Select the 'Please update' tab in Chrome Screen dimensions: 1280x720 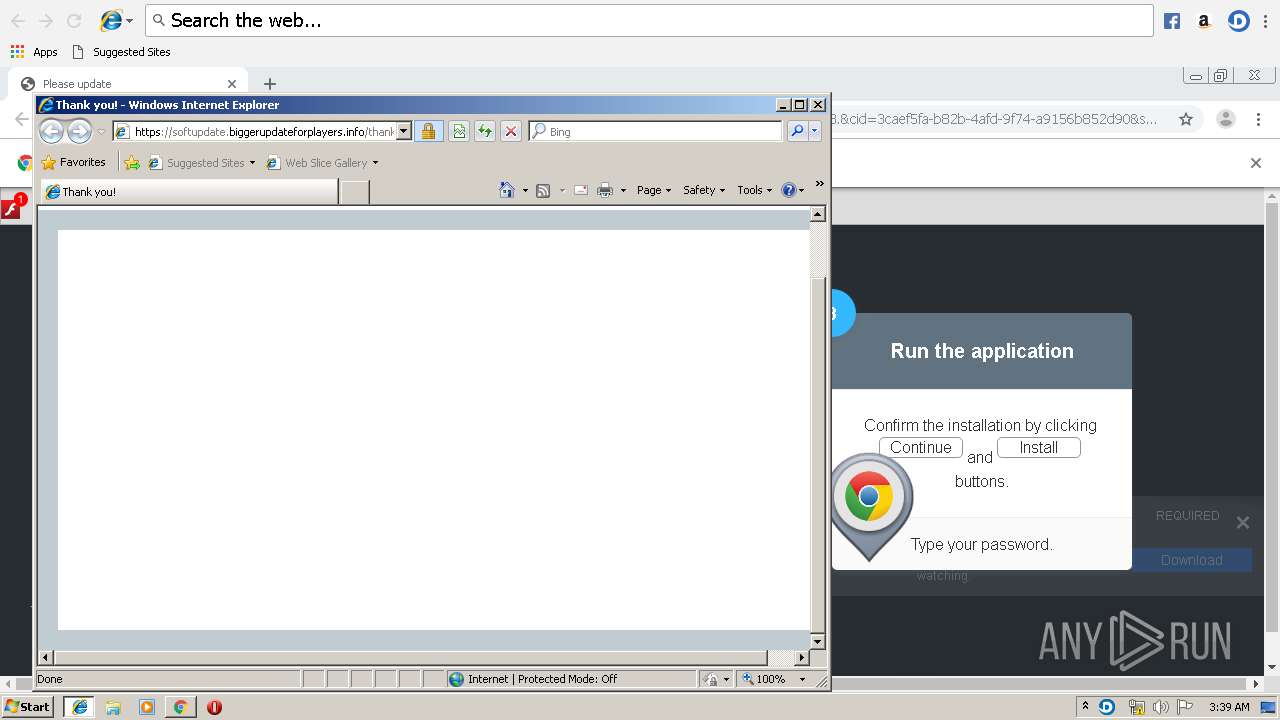tap(128, 84)
